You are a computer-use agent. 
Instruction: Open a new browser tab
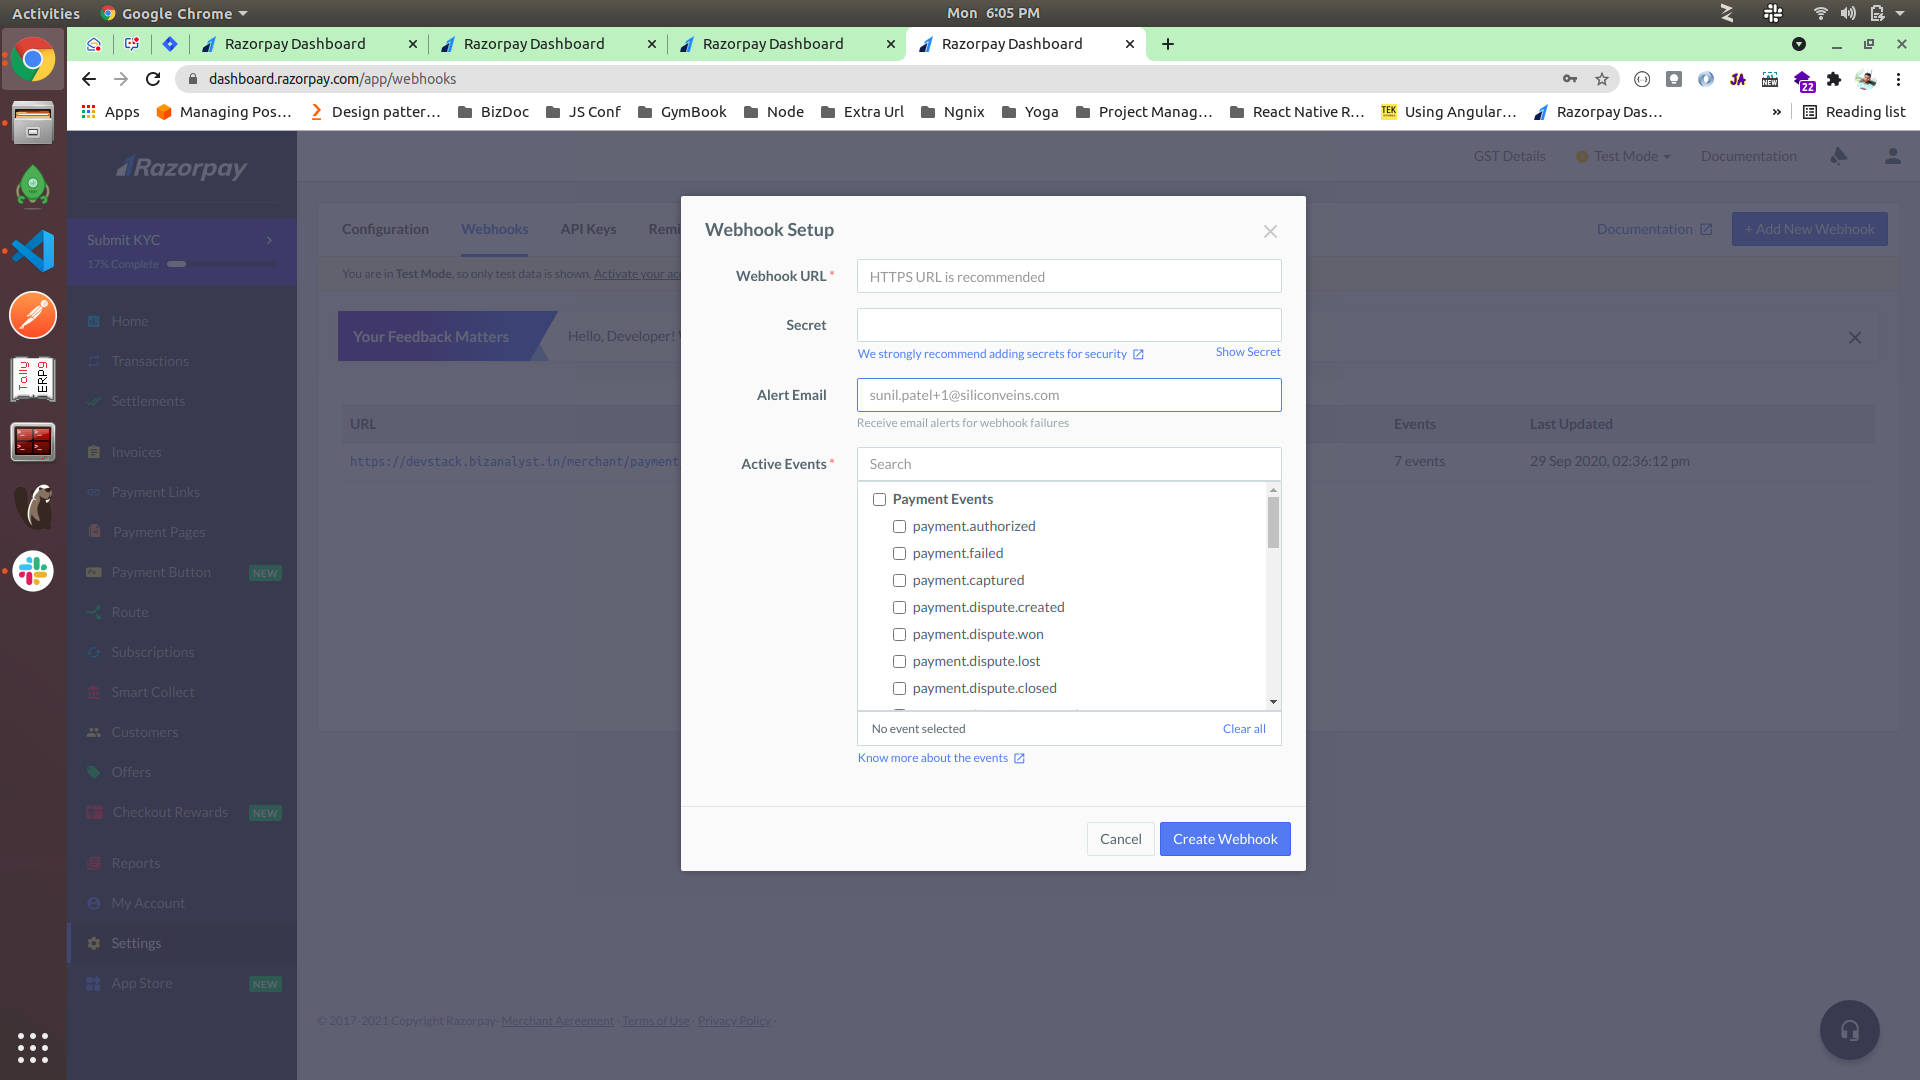pos(1167,44)
